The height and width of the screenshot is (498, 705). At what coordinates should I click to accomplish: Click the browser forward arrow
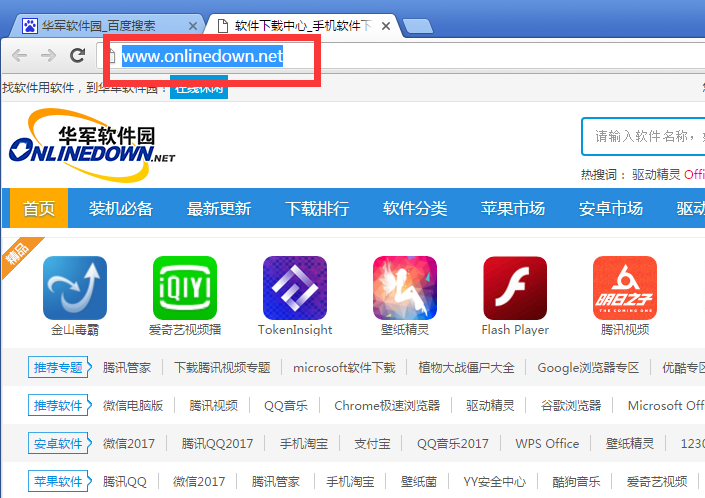pyautogui.click(x=48, y=56)
